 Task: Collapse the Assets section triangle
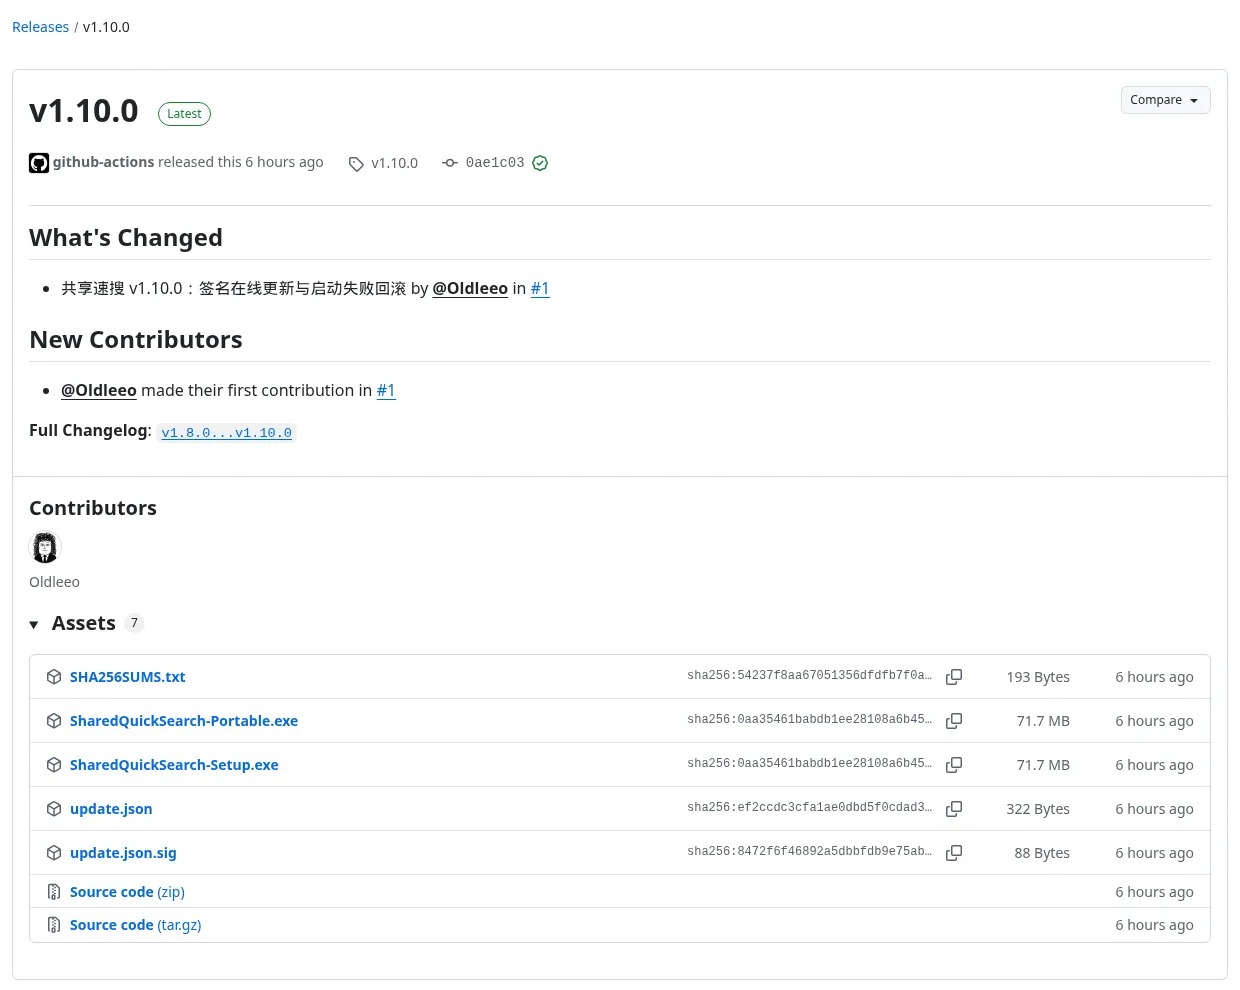click(34, 625)
